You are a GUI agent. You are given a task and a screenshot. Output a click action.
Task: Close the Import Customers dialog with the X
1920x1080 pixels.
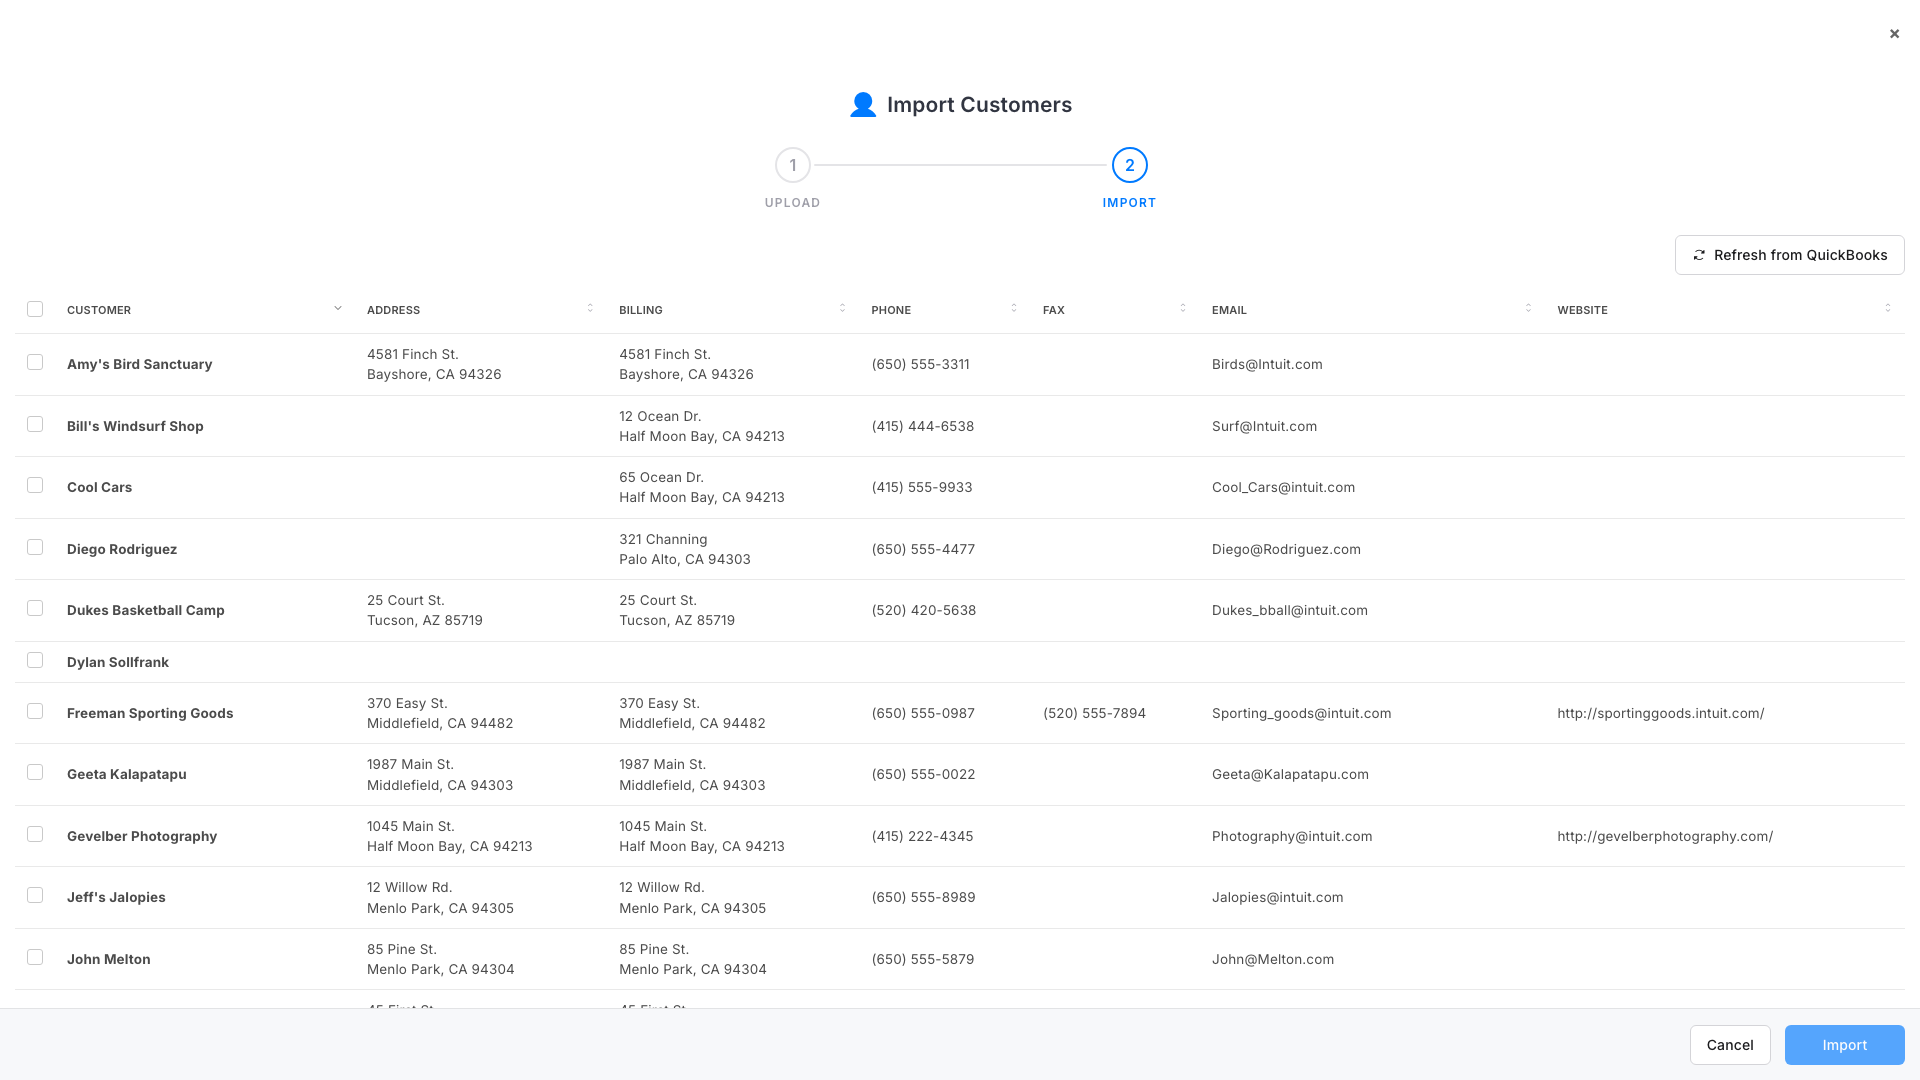(x=1894, y=34)
